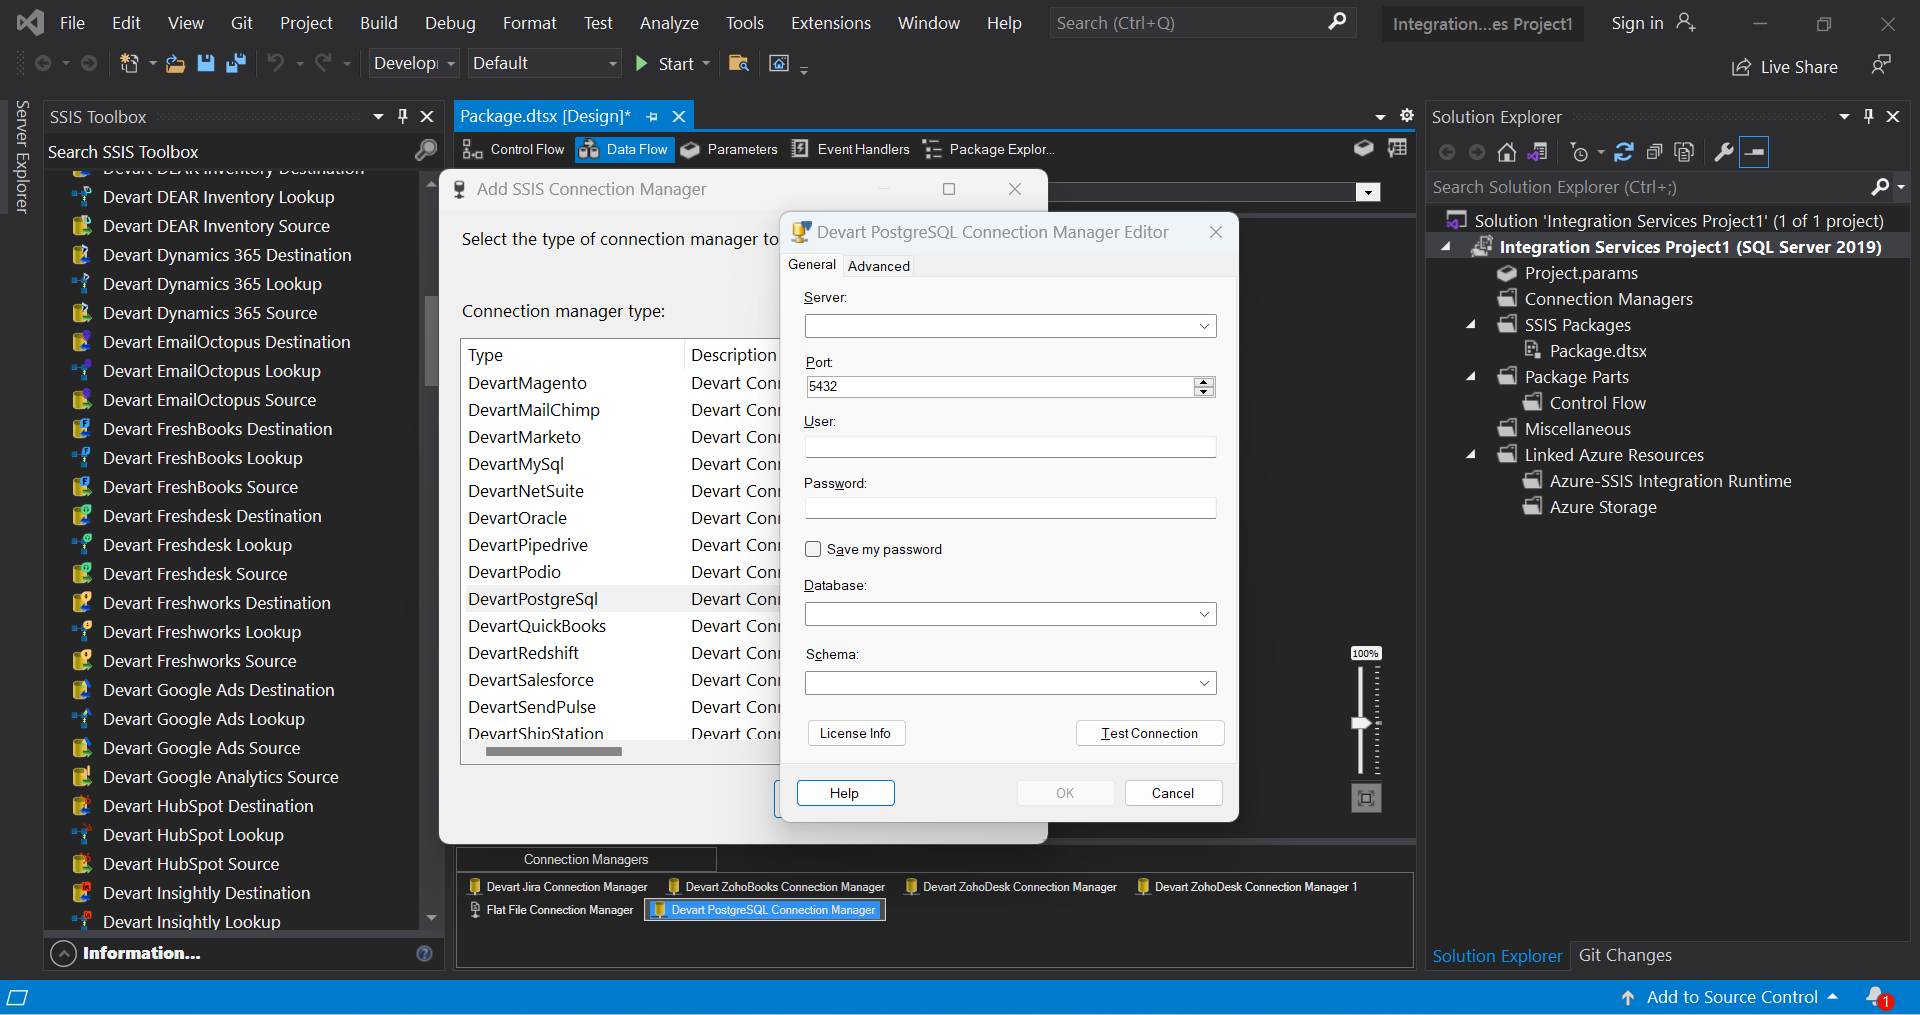Click the Test Connection button
The width and height of the screenshot is (1920, 1015).
tap(1149, 733)
